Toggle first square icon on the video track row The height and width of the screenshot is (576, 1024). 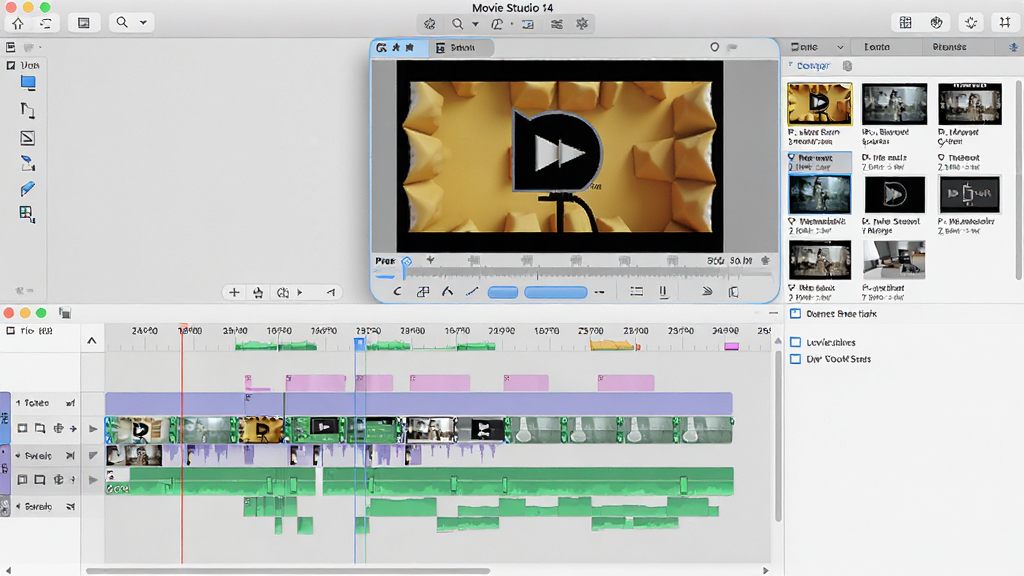click(x=22, y=428)
